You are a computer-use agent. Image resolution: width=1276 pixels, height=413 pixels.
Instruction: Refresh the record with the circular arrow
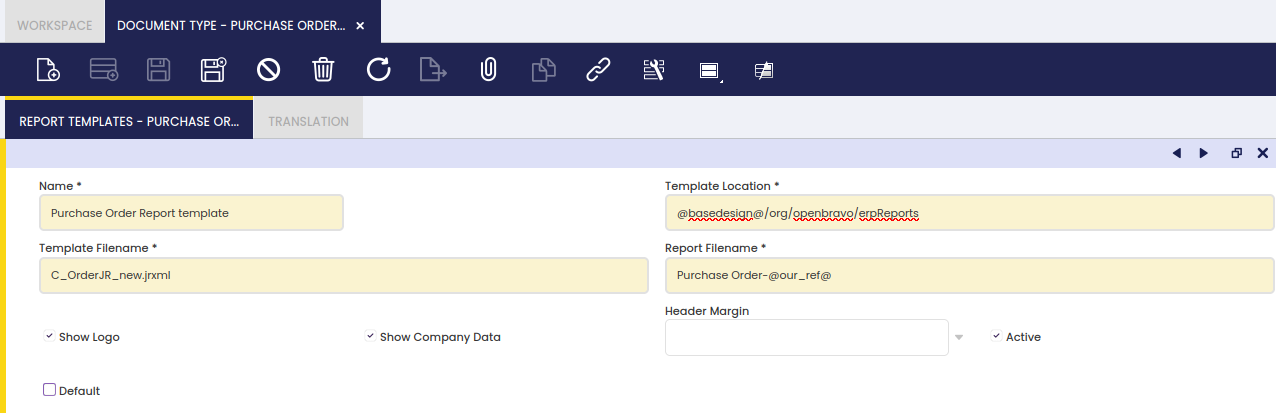[378, 70]
